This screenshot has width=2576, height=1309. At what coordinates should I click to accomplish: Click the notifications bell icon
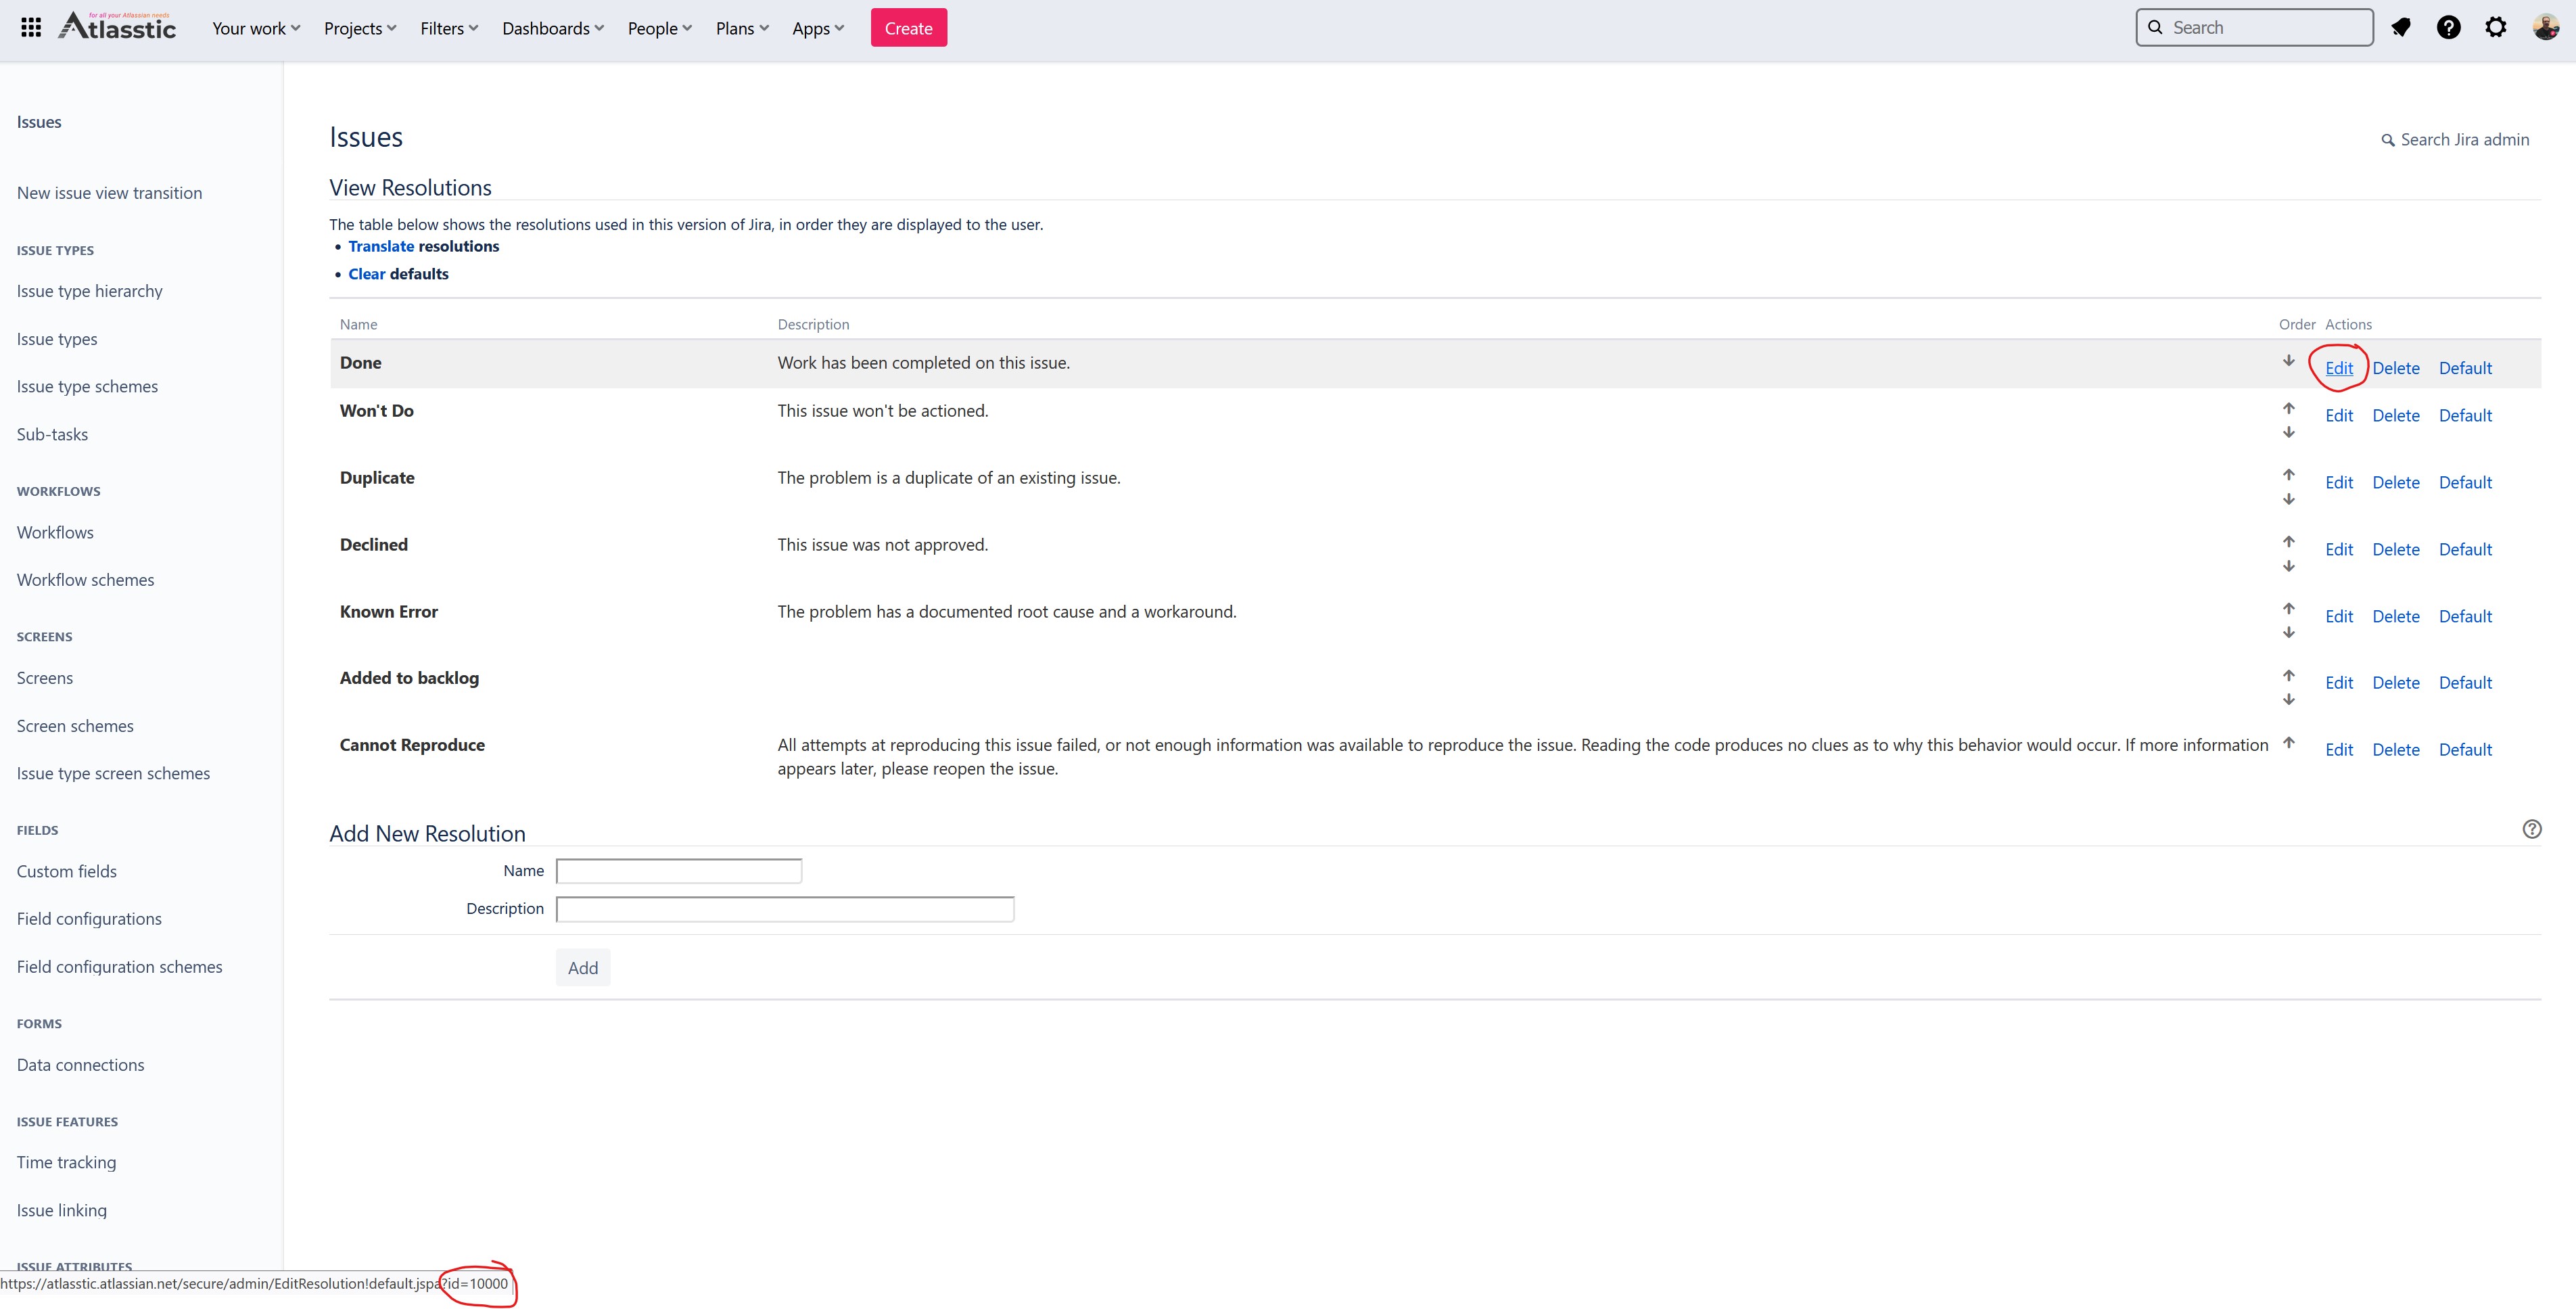2402,27
